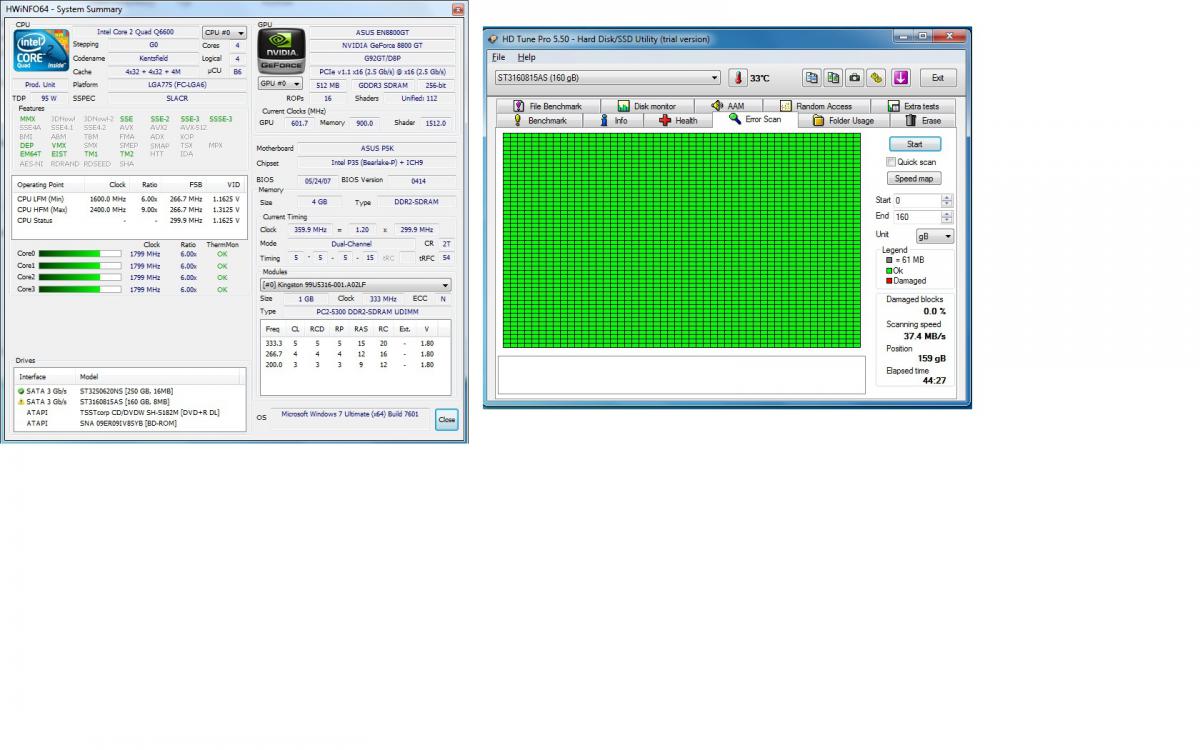Viewport: 1200px width, 750px height.
Task: Open the File menu in HD Tune
Action: tap(498, 58)
